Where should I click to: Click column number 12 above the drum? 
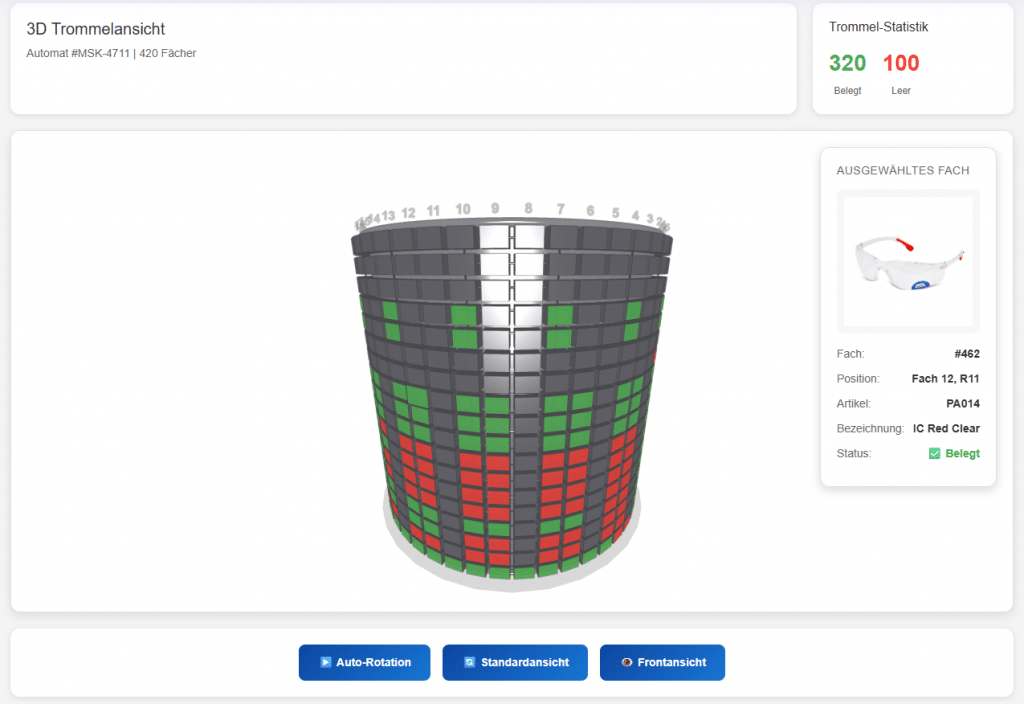point(408,213)
